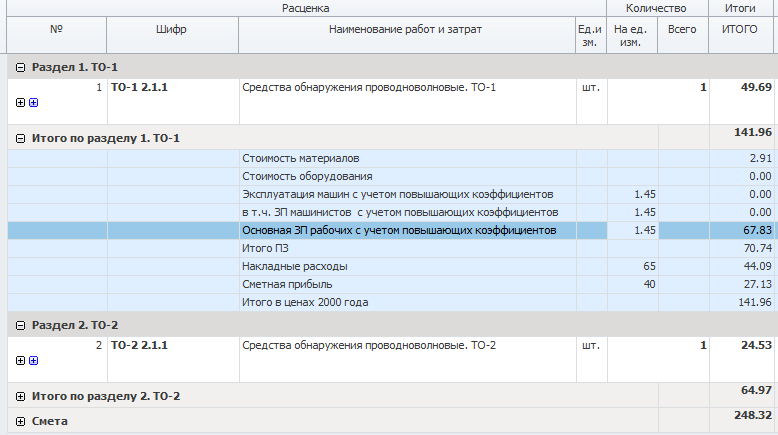
Task: Collapse the Раздел 2. ТО-2 section
Action: coord(20,325)
